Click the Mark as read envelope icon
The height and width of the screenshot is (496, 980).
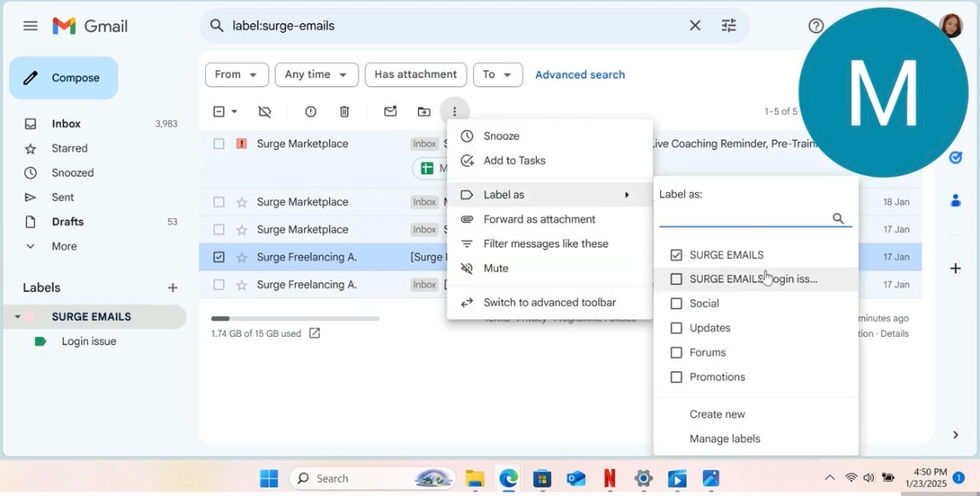(x=391, y=112)
